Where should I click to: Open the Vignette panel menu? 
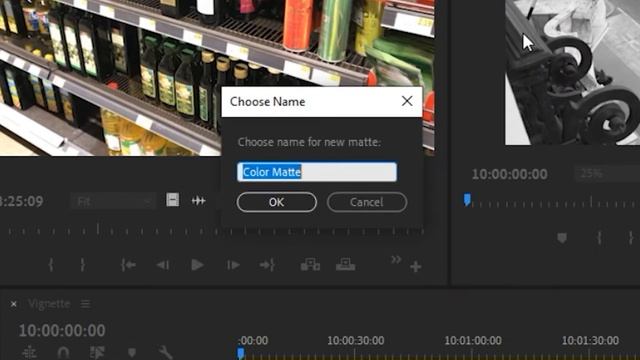point(85,304)
